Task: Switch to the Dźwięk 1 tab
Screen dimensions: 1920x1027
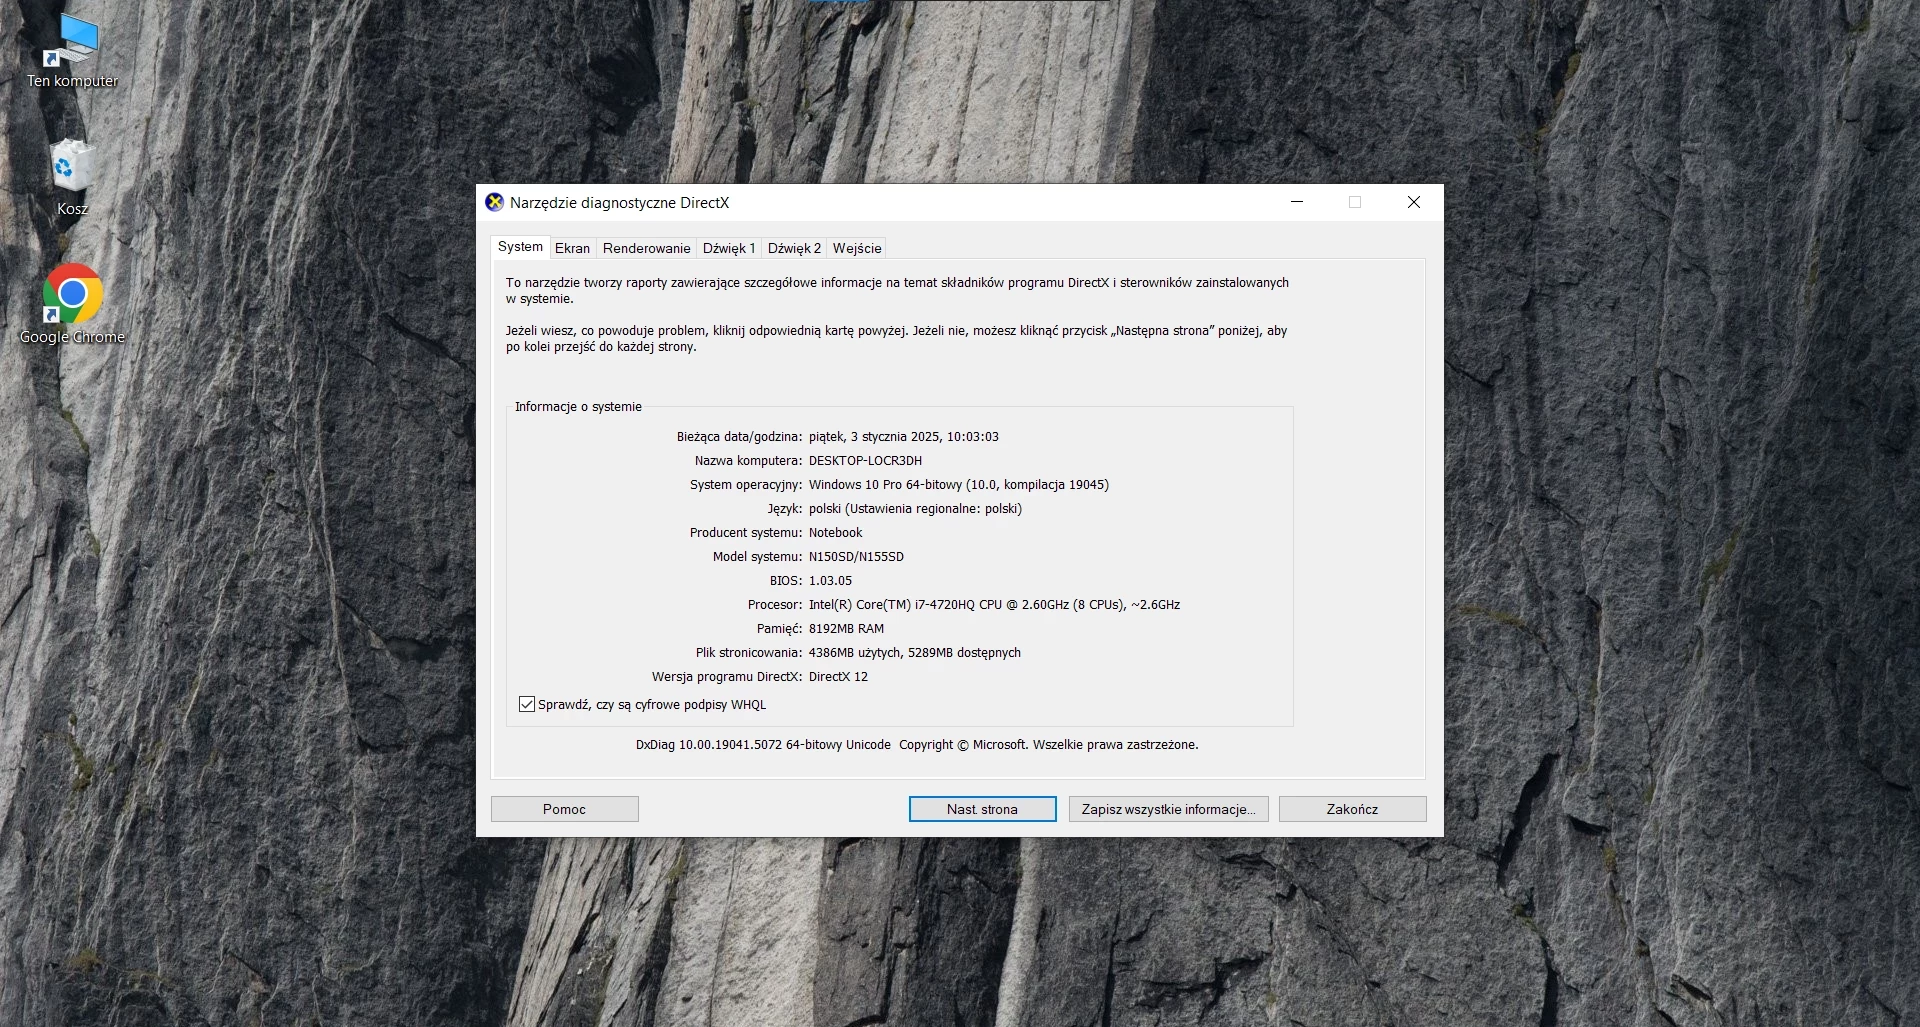Action: (729, 248)
